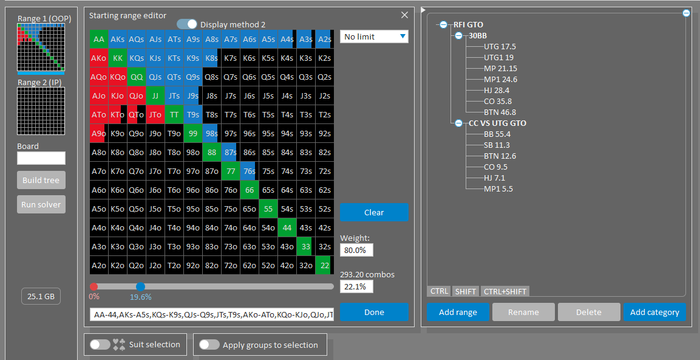Viewport: 700px width, 360px height.
Task: Collapse the 30BB category node
Action: pyautogui.click(x=458, y=36)
